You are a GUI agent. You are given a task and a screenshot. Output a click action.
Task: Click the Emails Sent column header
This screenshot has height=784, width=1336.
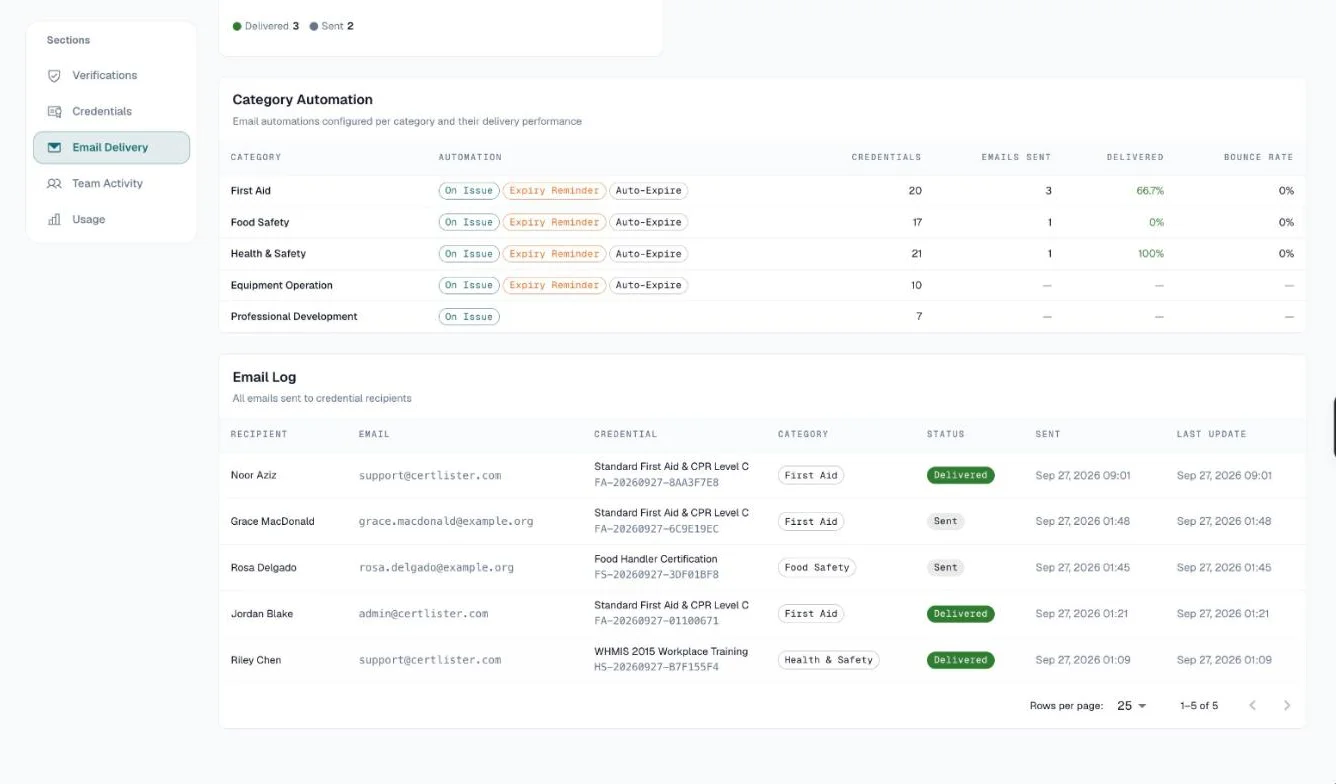click(x=1016, y=157)
